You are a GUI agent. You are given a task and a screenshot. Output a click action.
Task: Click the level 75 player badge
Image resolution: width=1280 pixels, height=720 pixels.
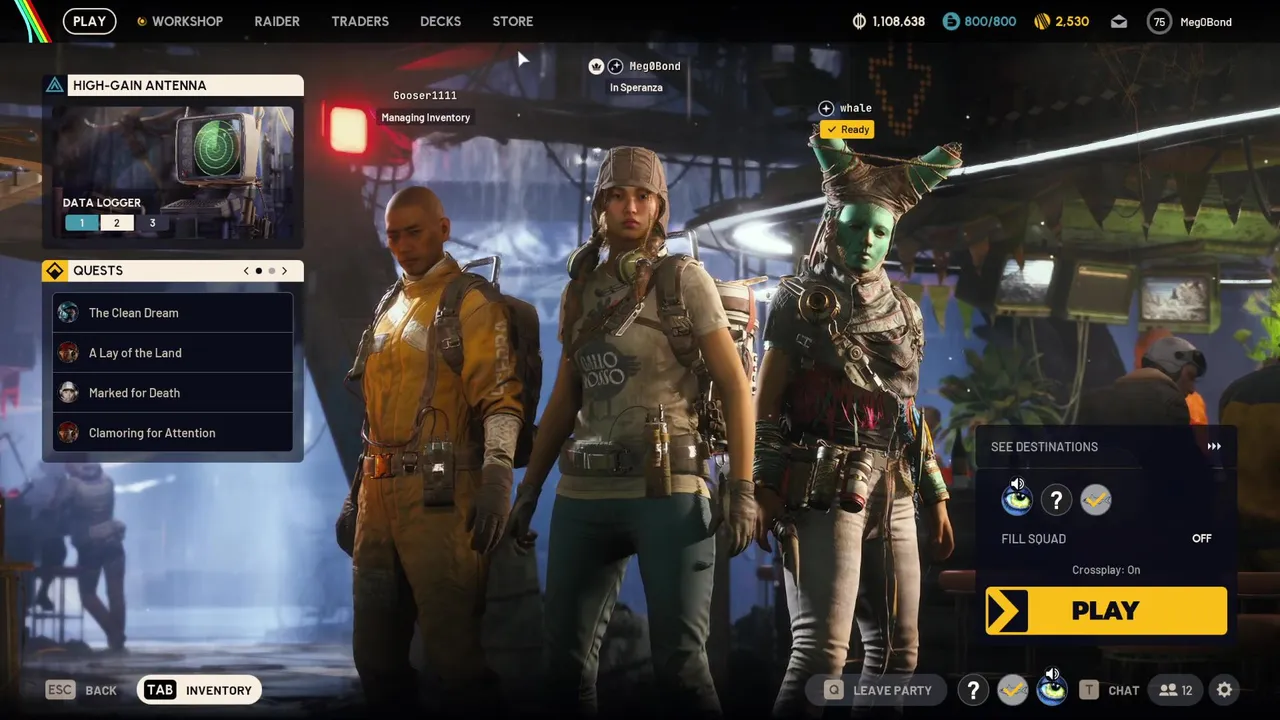pos(1159,21)
